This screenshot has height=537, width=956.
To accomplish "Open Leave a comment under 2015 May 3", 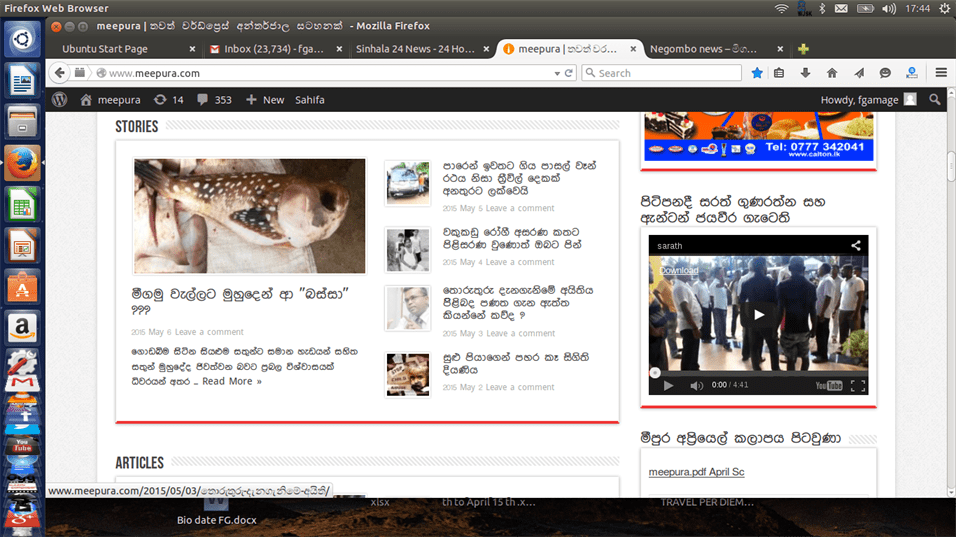I will click(520, 333).
